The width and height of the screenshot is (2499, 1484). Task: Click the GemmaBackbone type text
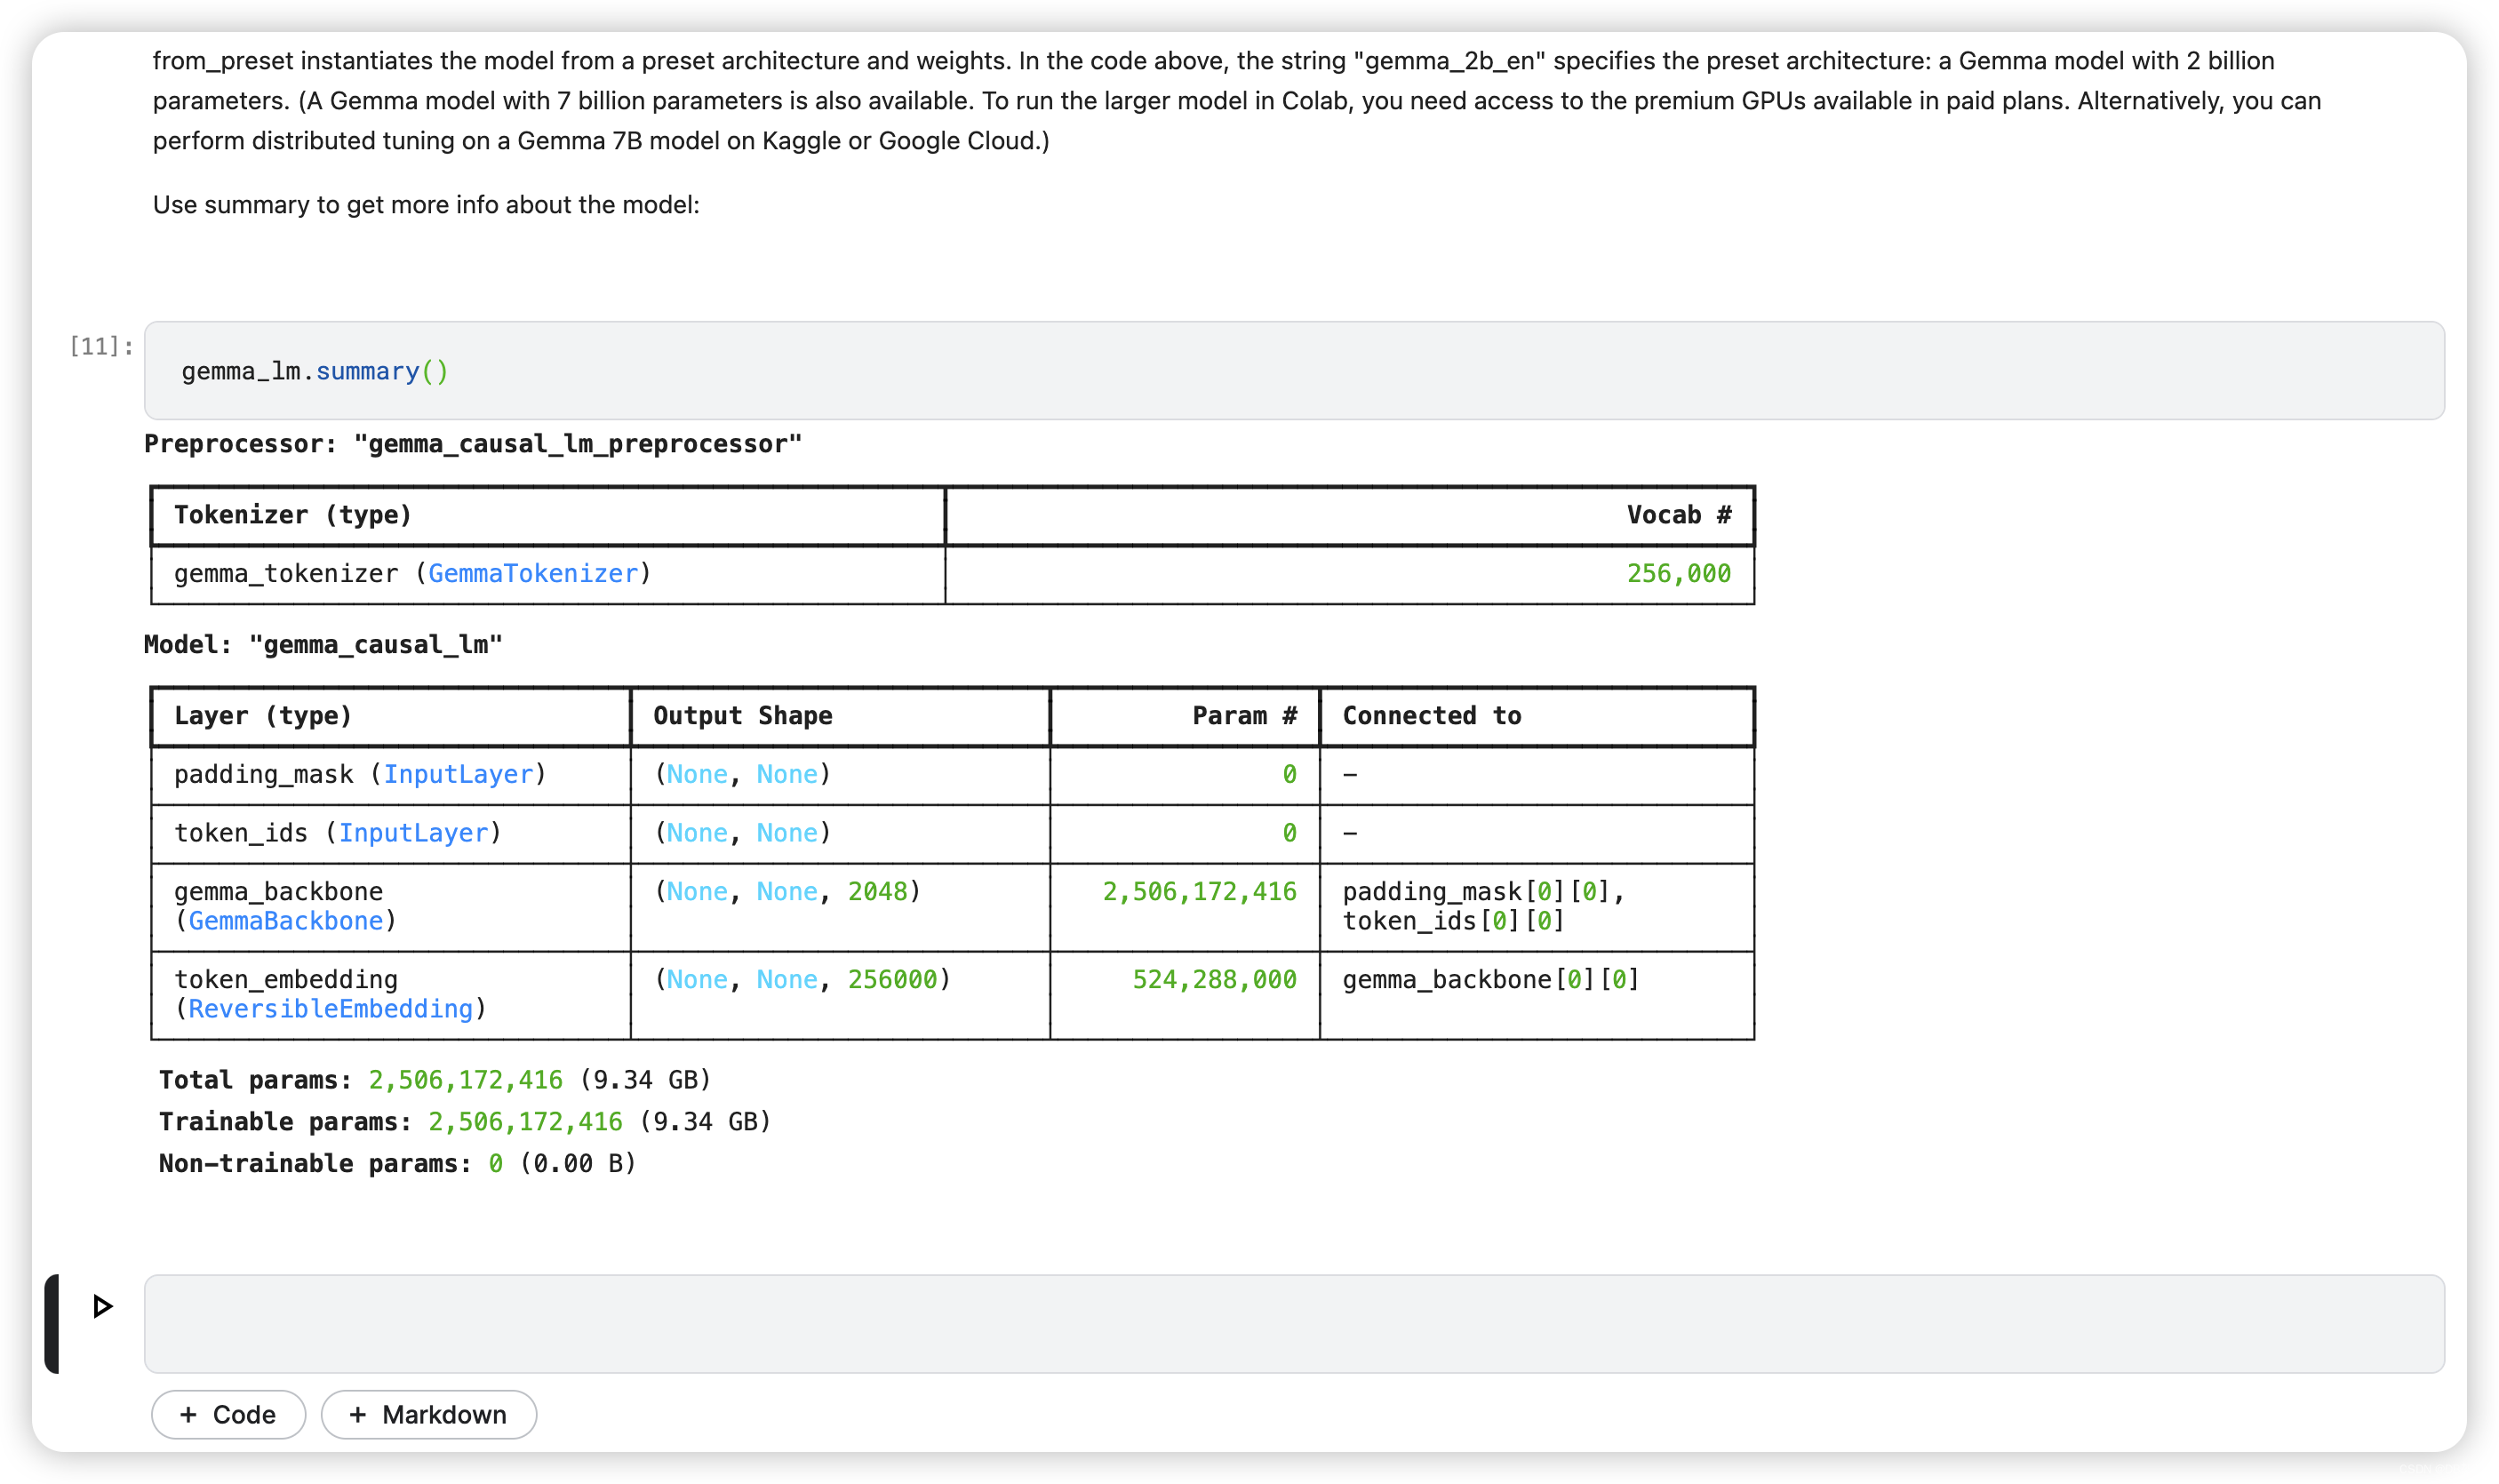tap(285, 921)
